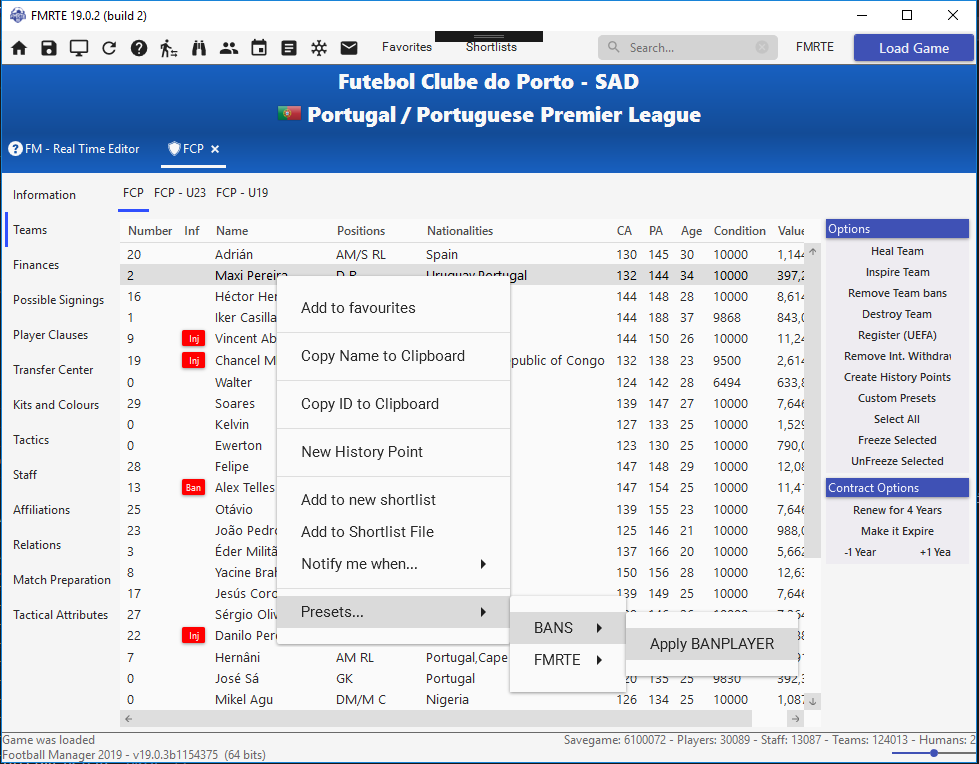The height and width of the screenshot is (764, 979).
Task: Click the Save floppy disk icon
Action: point(49,48)
